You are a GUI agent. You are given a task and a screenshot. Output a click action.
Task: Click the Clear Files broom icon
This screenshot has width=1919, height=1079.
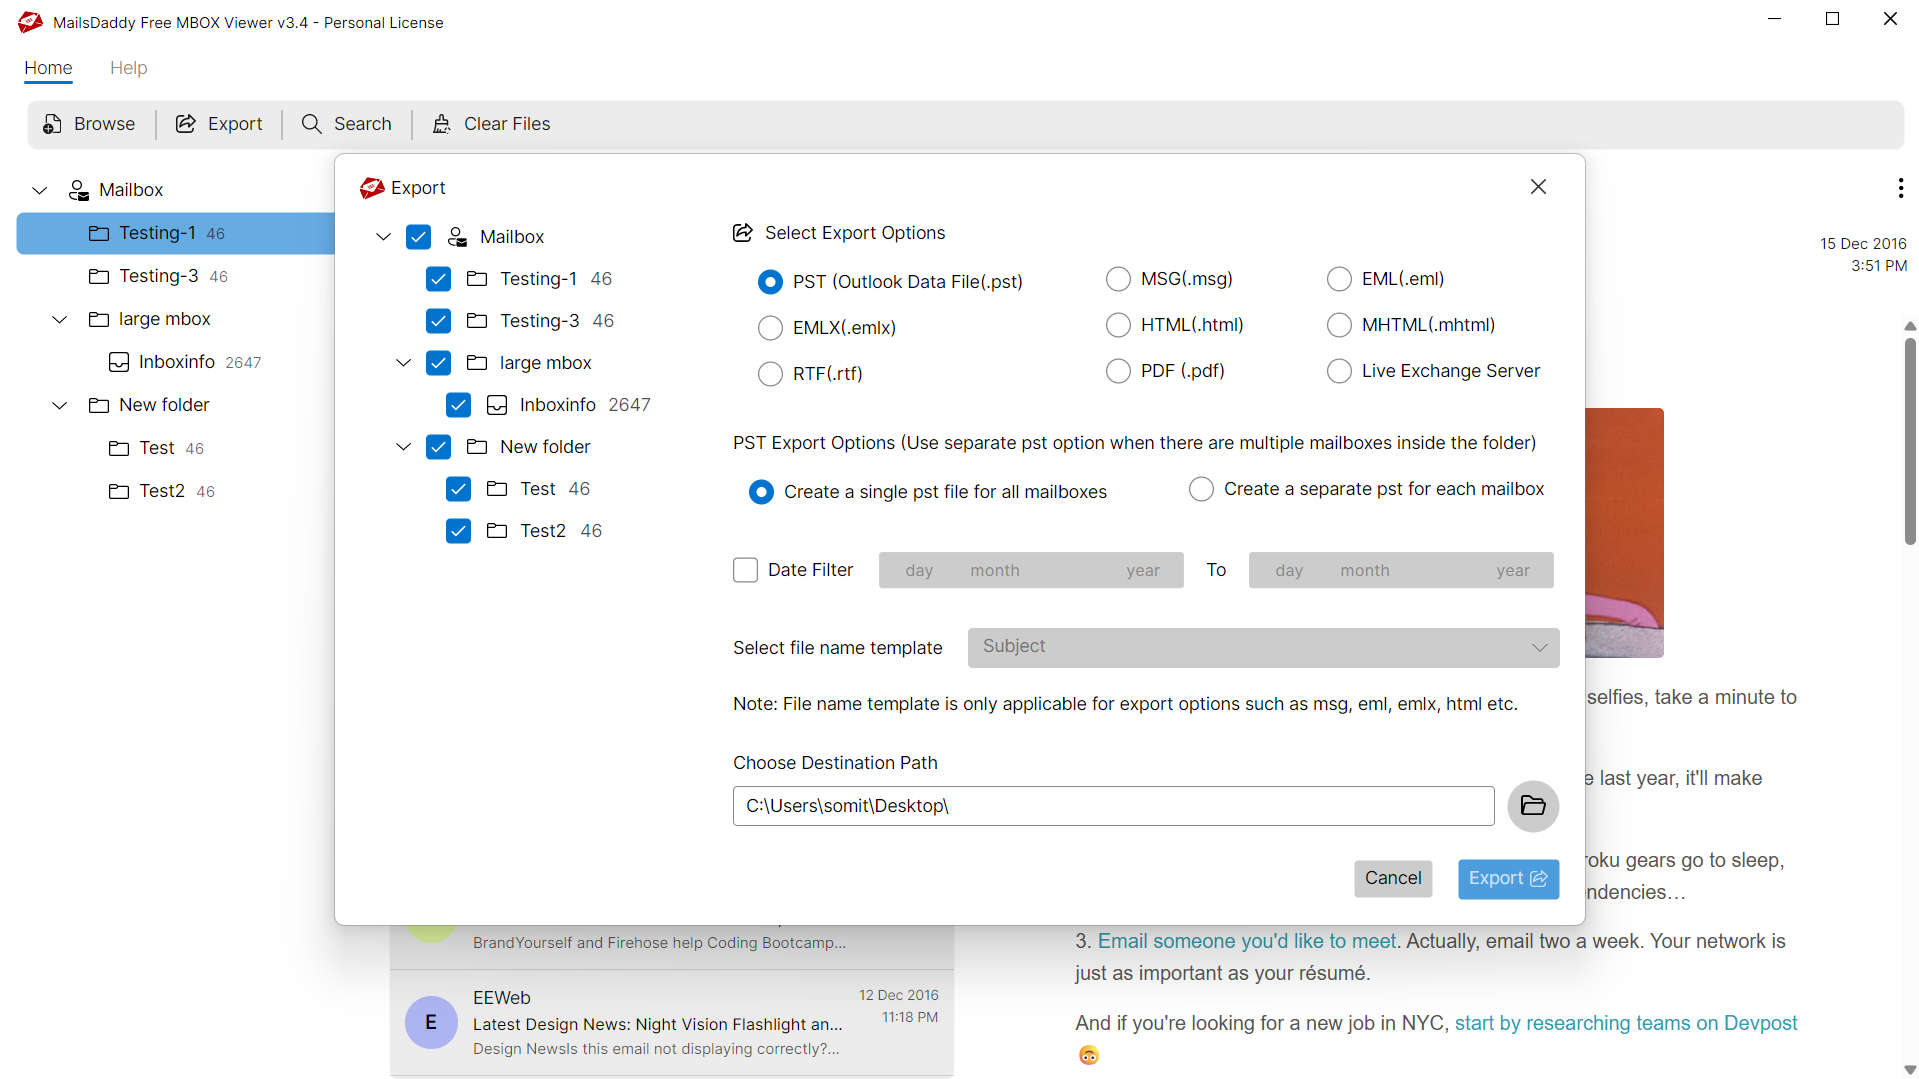click(x=442, y=124)
